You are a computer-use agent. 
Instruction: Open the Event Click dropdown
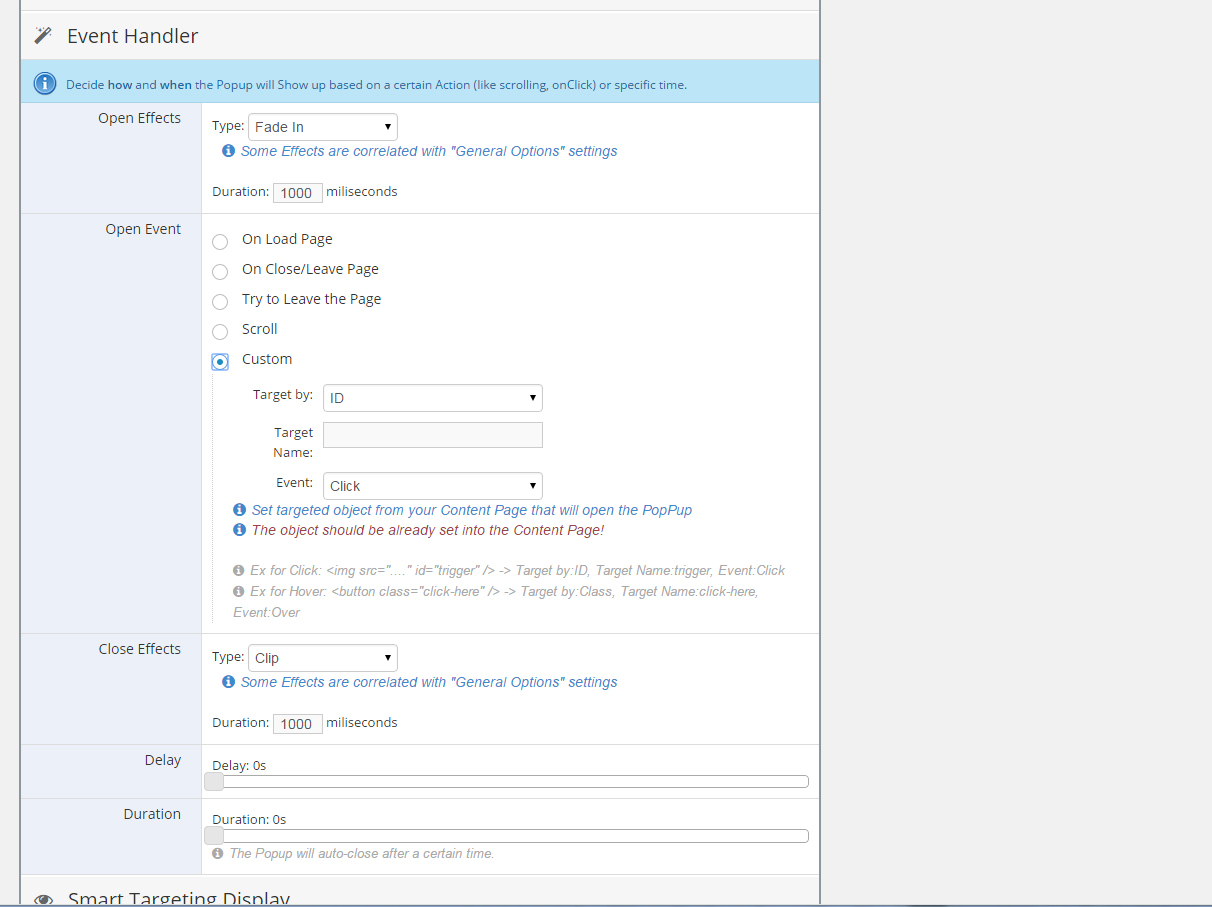432,486
